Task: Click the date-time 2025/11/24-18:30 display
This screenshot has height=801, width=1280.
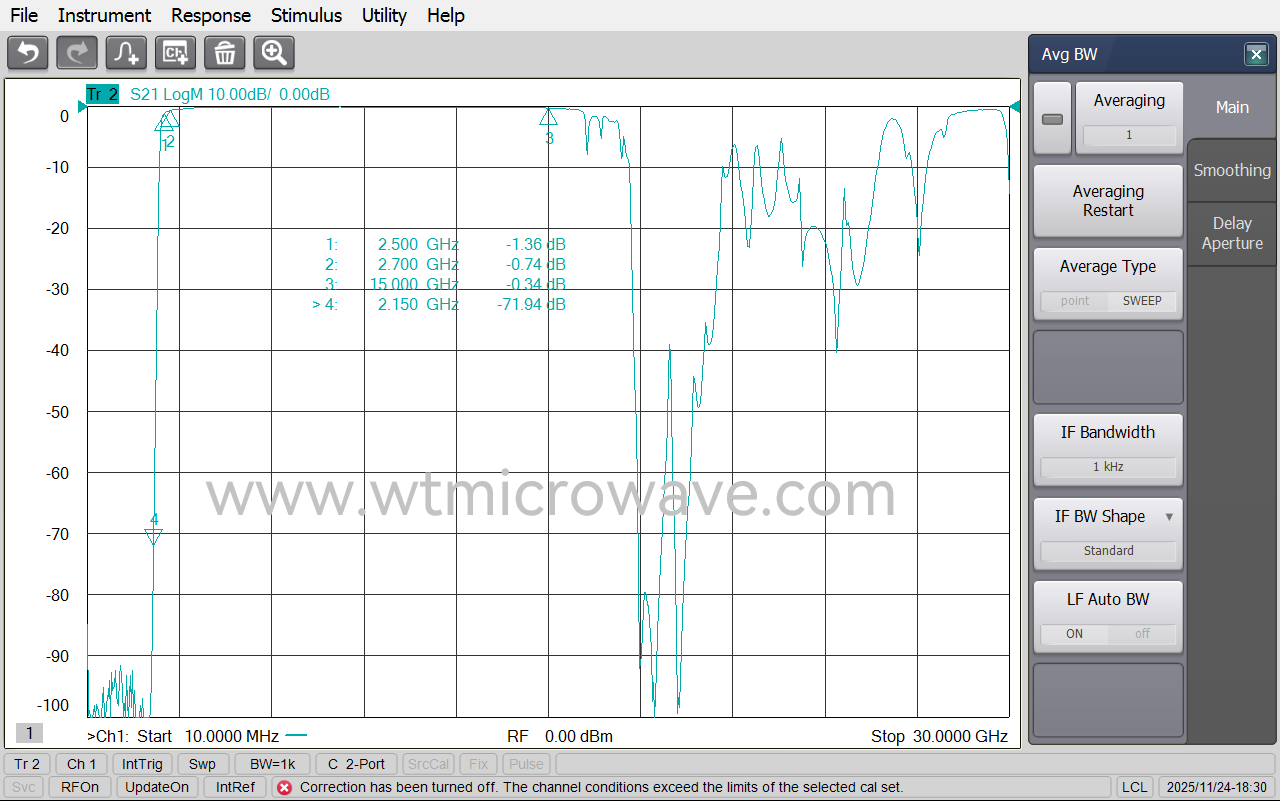Action: coord(1216,787)
